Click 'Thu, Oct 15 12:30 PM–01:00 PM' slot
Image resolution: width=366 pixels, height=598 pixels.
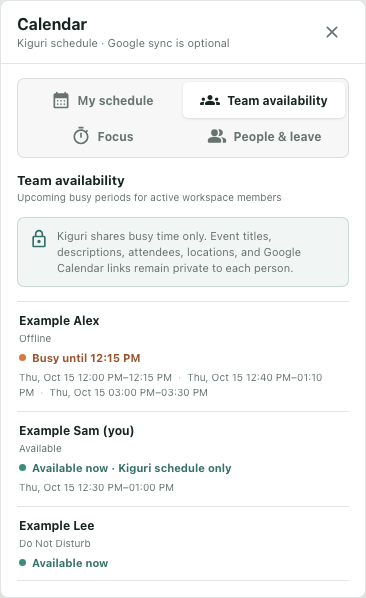[96, 487]
